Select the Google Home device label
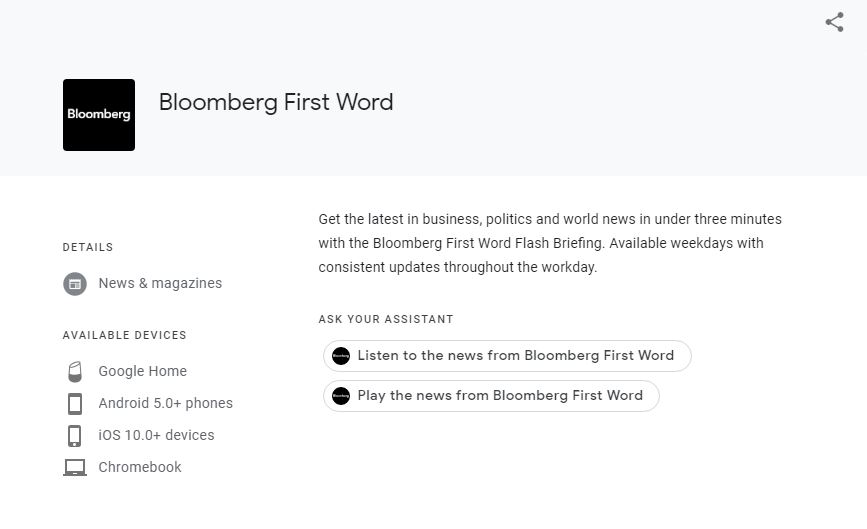Screen dimensions: 867x529 [x=143, y=371]
